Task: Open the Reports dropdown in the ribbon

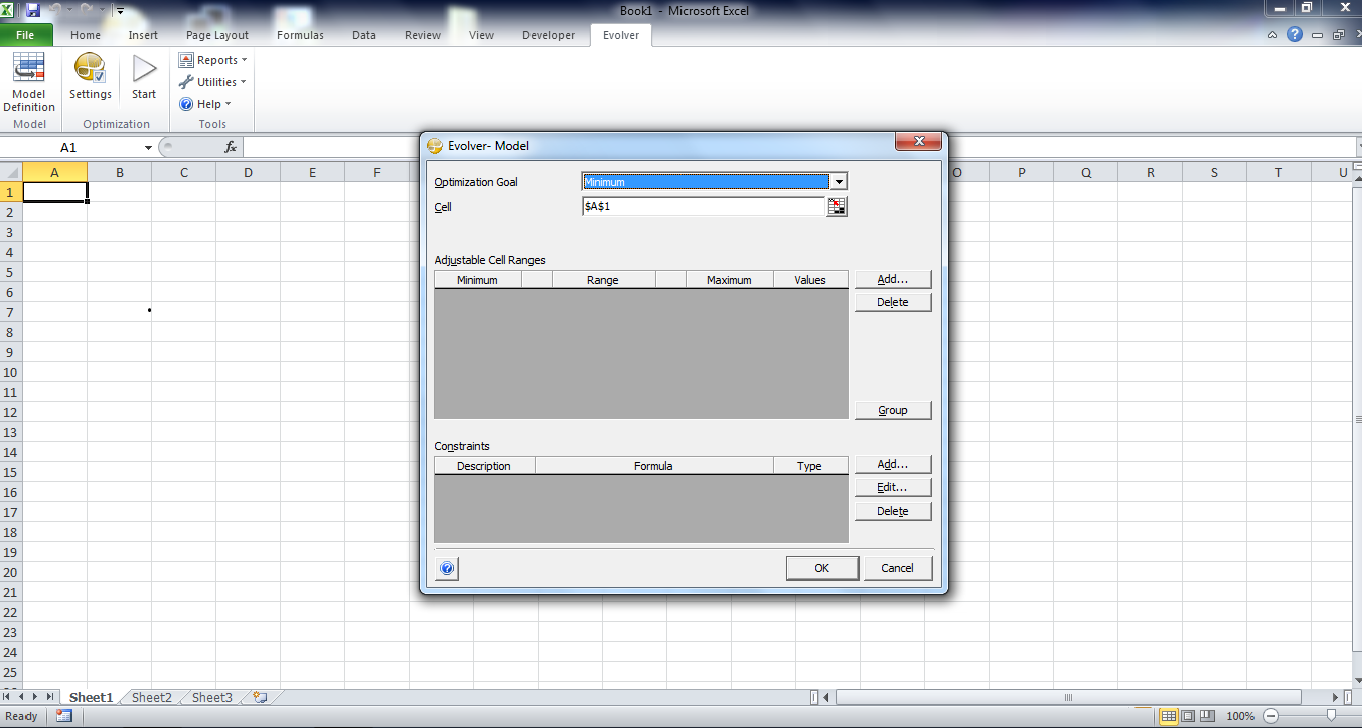Action: point(213,60)
